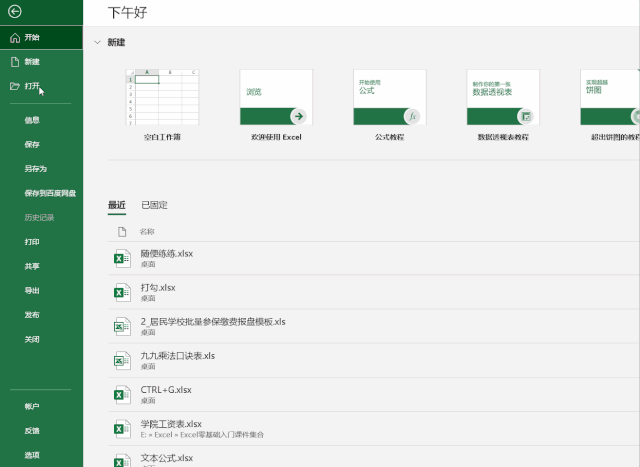The width and height of the screenshot is (640, 467).
Task: Select 新建 in the sidebar
Action: (41, 62)
